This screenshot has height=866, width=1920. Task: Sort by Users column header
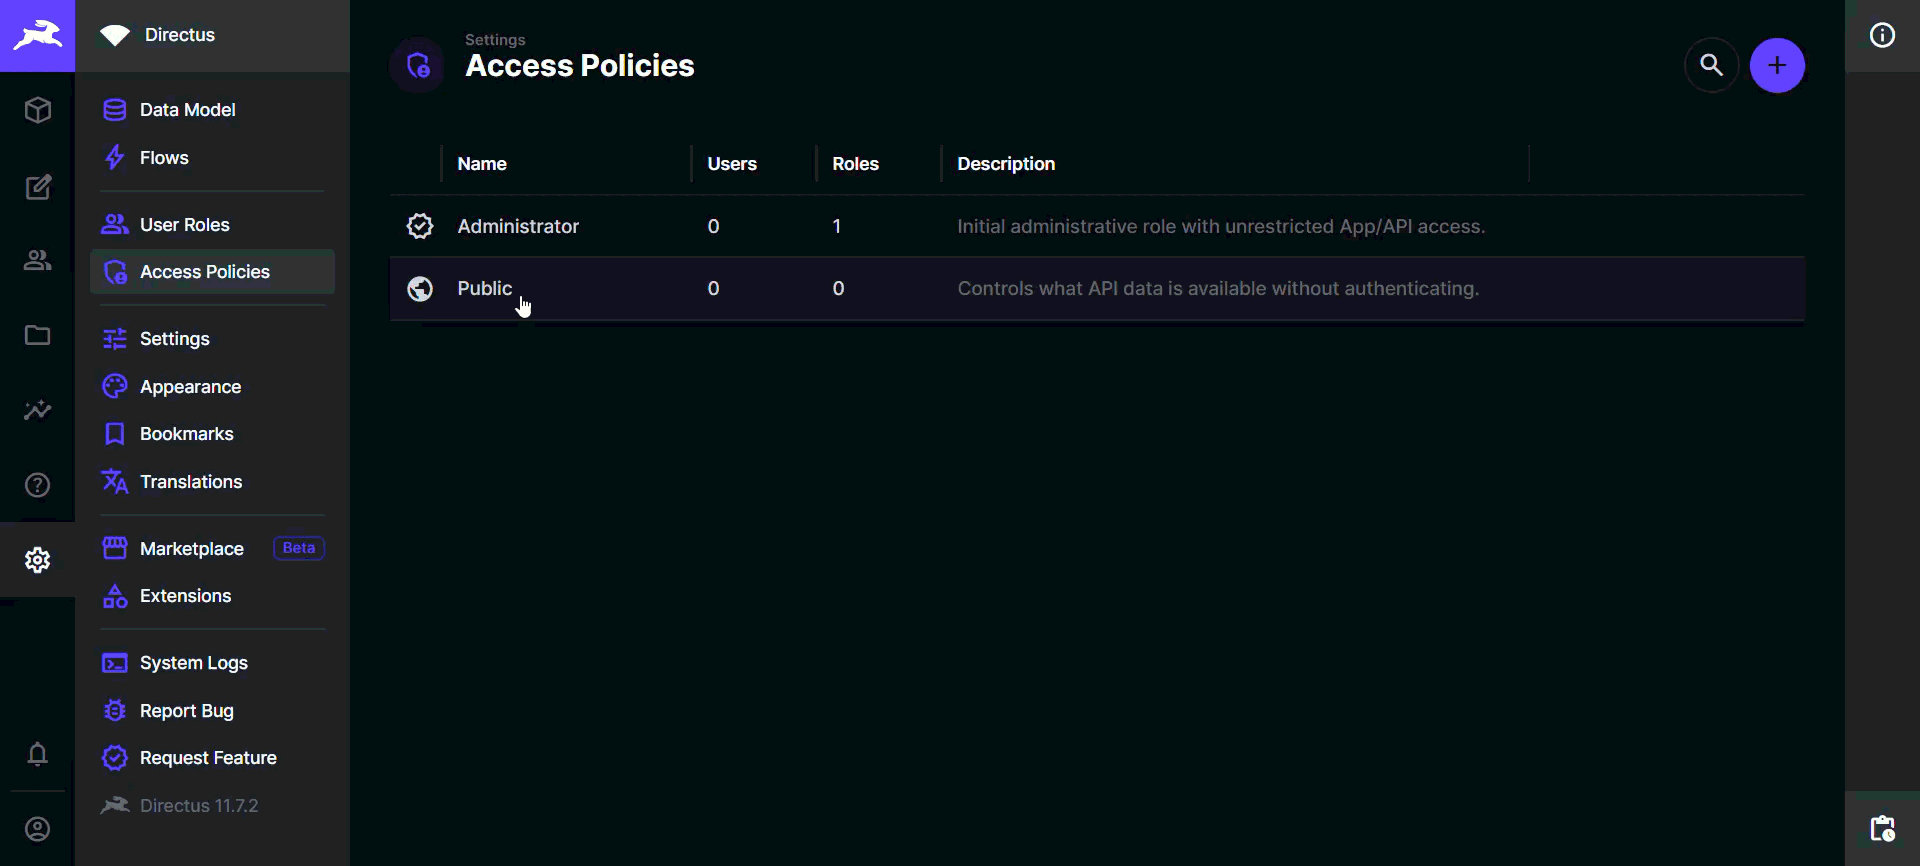(732, 164)
